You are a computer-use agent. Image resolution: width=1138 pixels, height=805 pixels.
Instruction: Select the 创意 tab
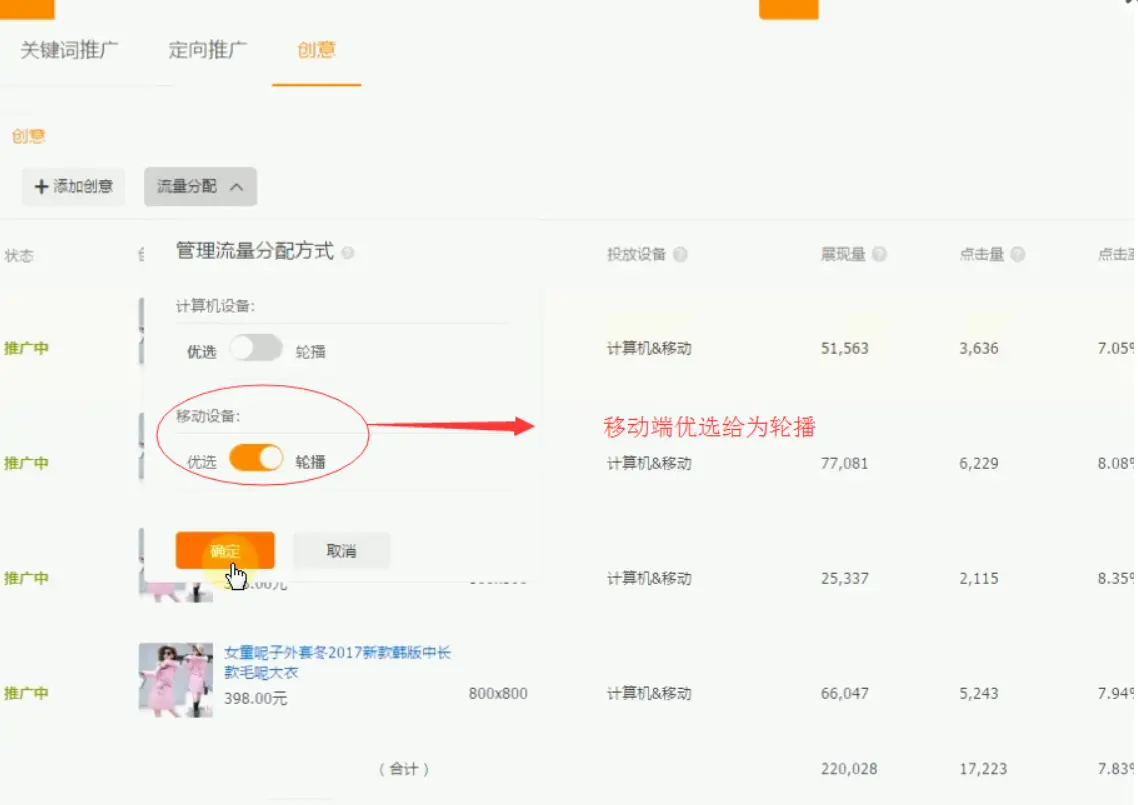point(316,50)
